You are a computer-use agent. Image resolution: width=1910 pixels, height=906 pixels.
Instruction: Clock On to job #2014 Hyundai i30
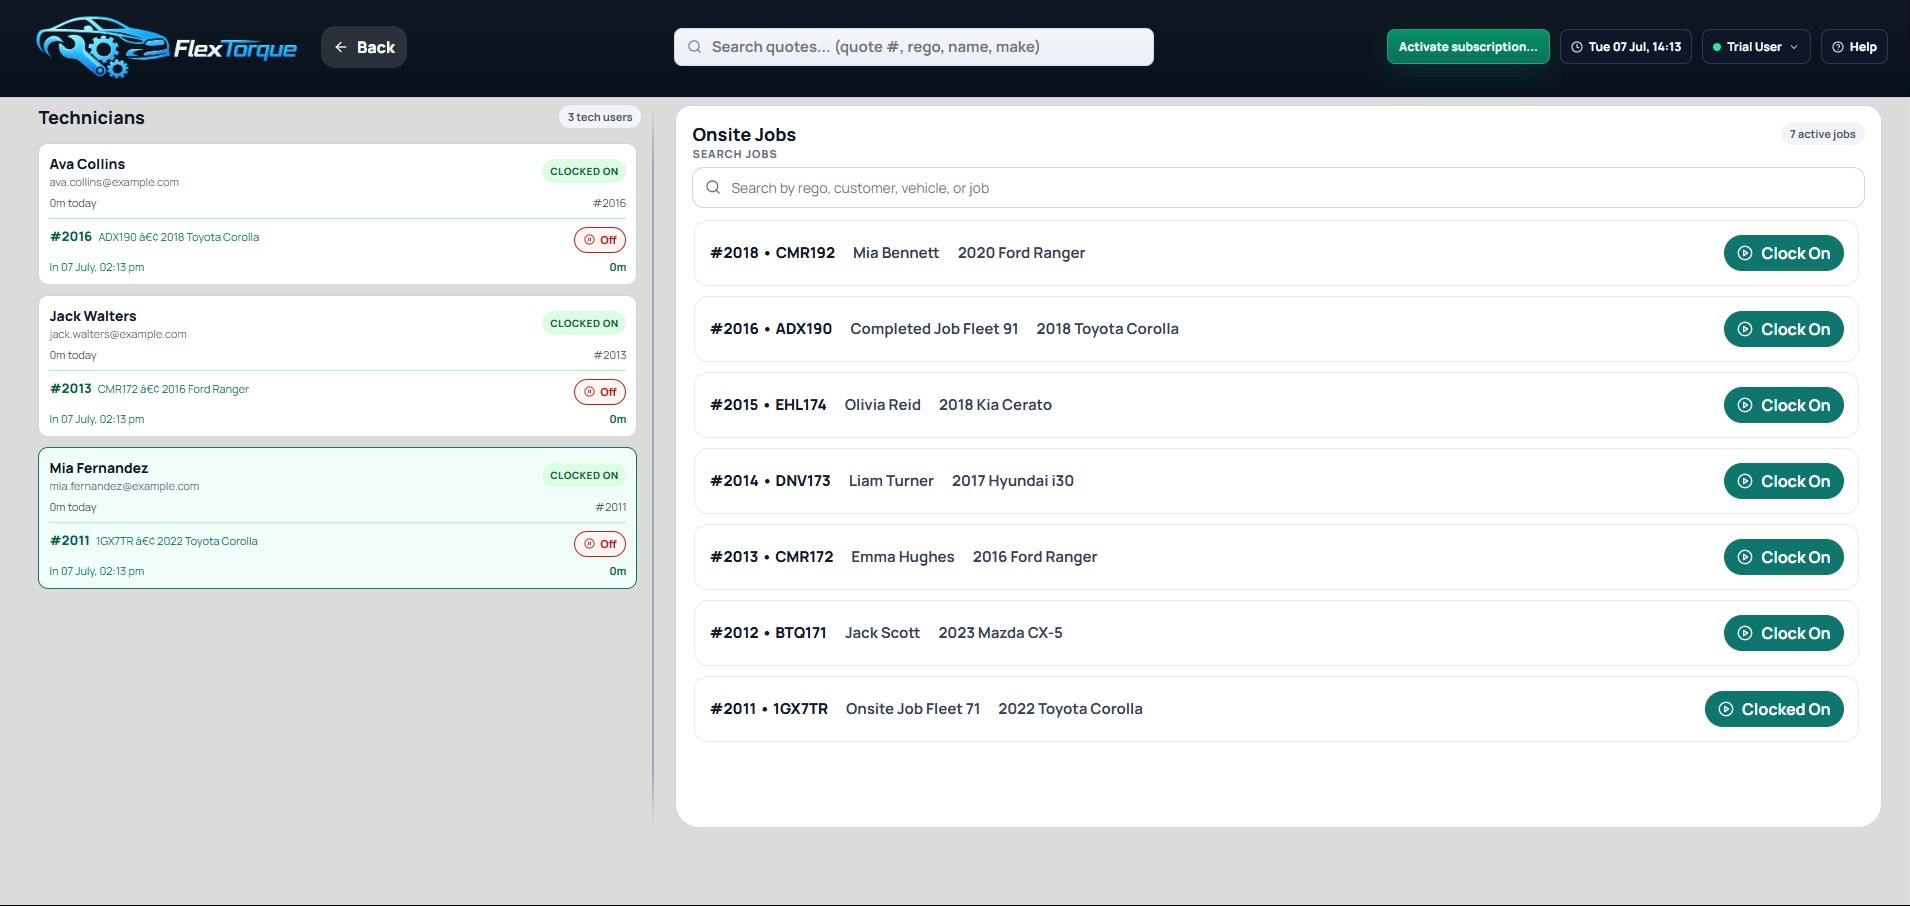pyautogui.click(x=1783, y=481)
